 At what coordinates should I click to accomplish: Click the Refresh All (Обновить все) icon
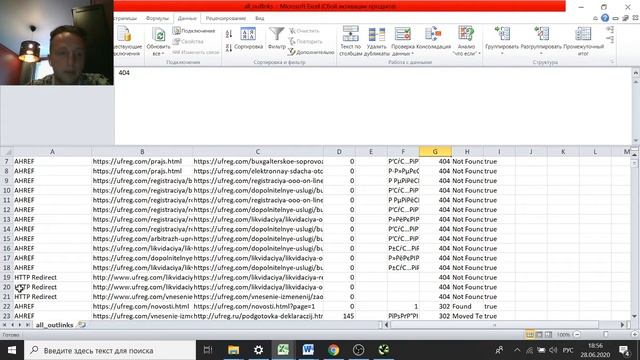point(158,35)
